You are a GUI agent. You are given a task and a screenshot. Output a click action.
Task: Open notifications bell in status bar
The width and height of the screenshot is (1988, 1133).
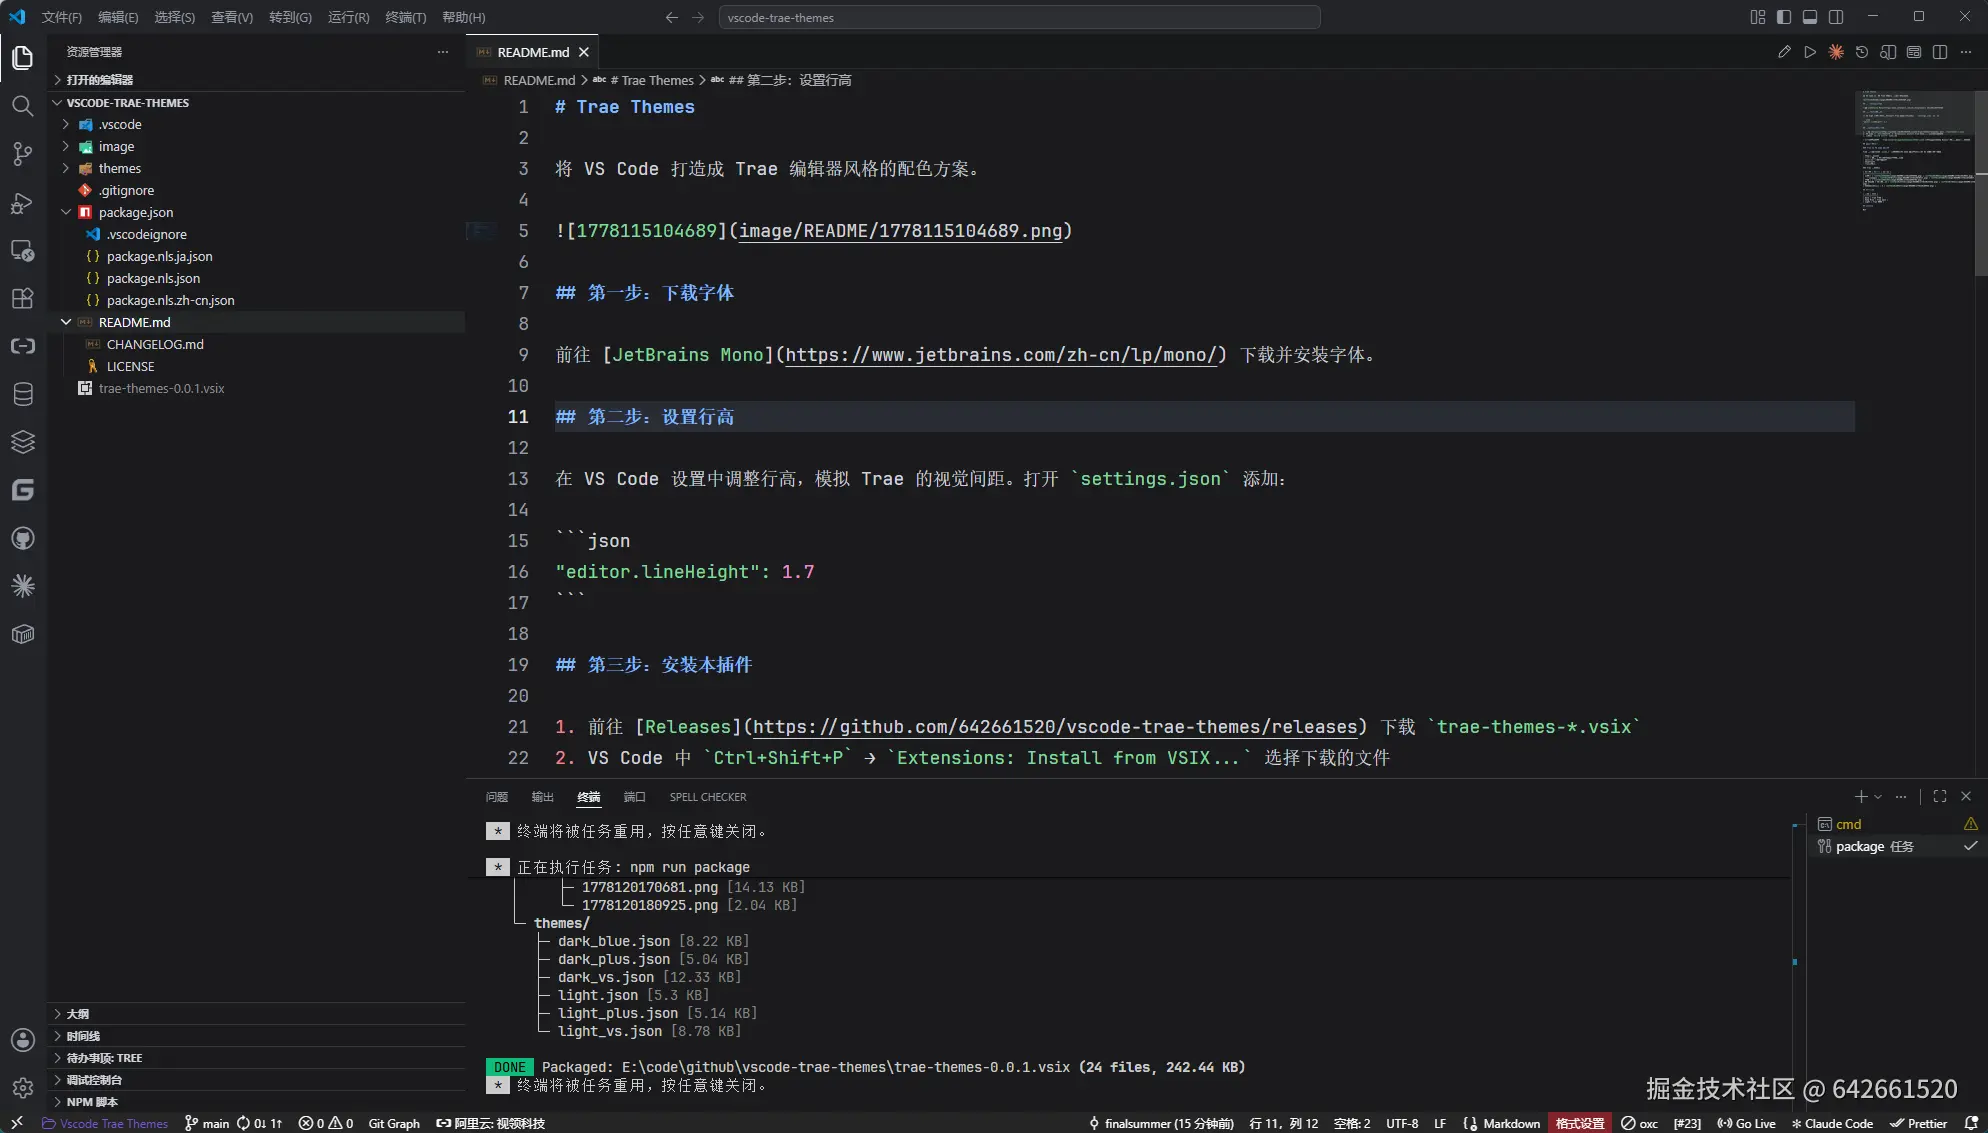(x=1971, y=1123)
